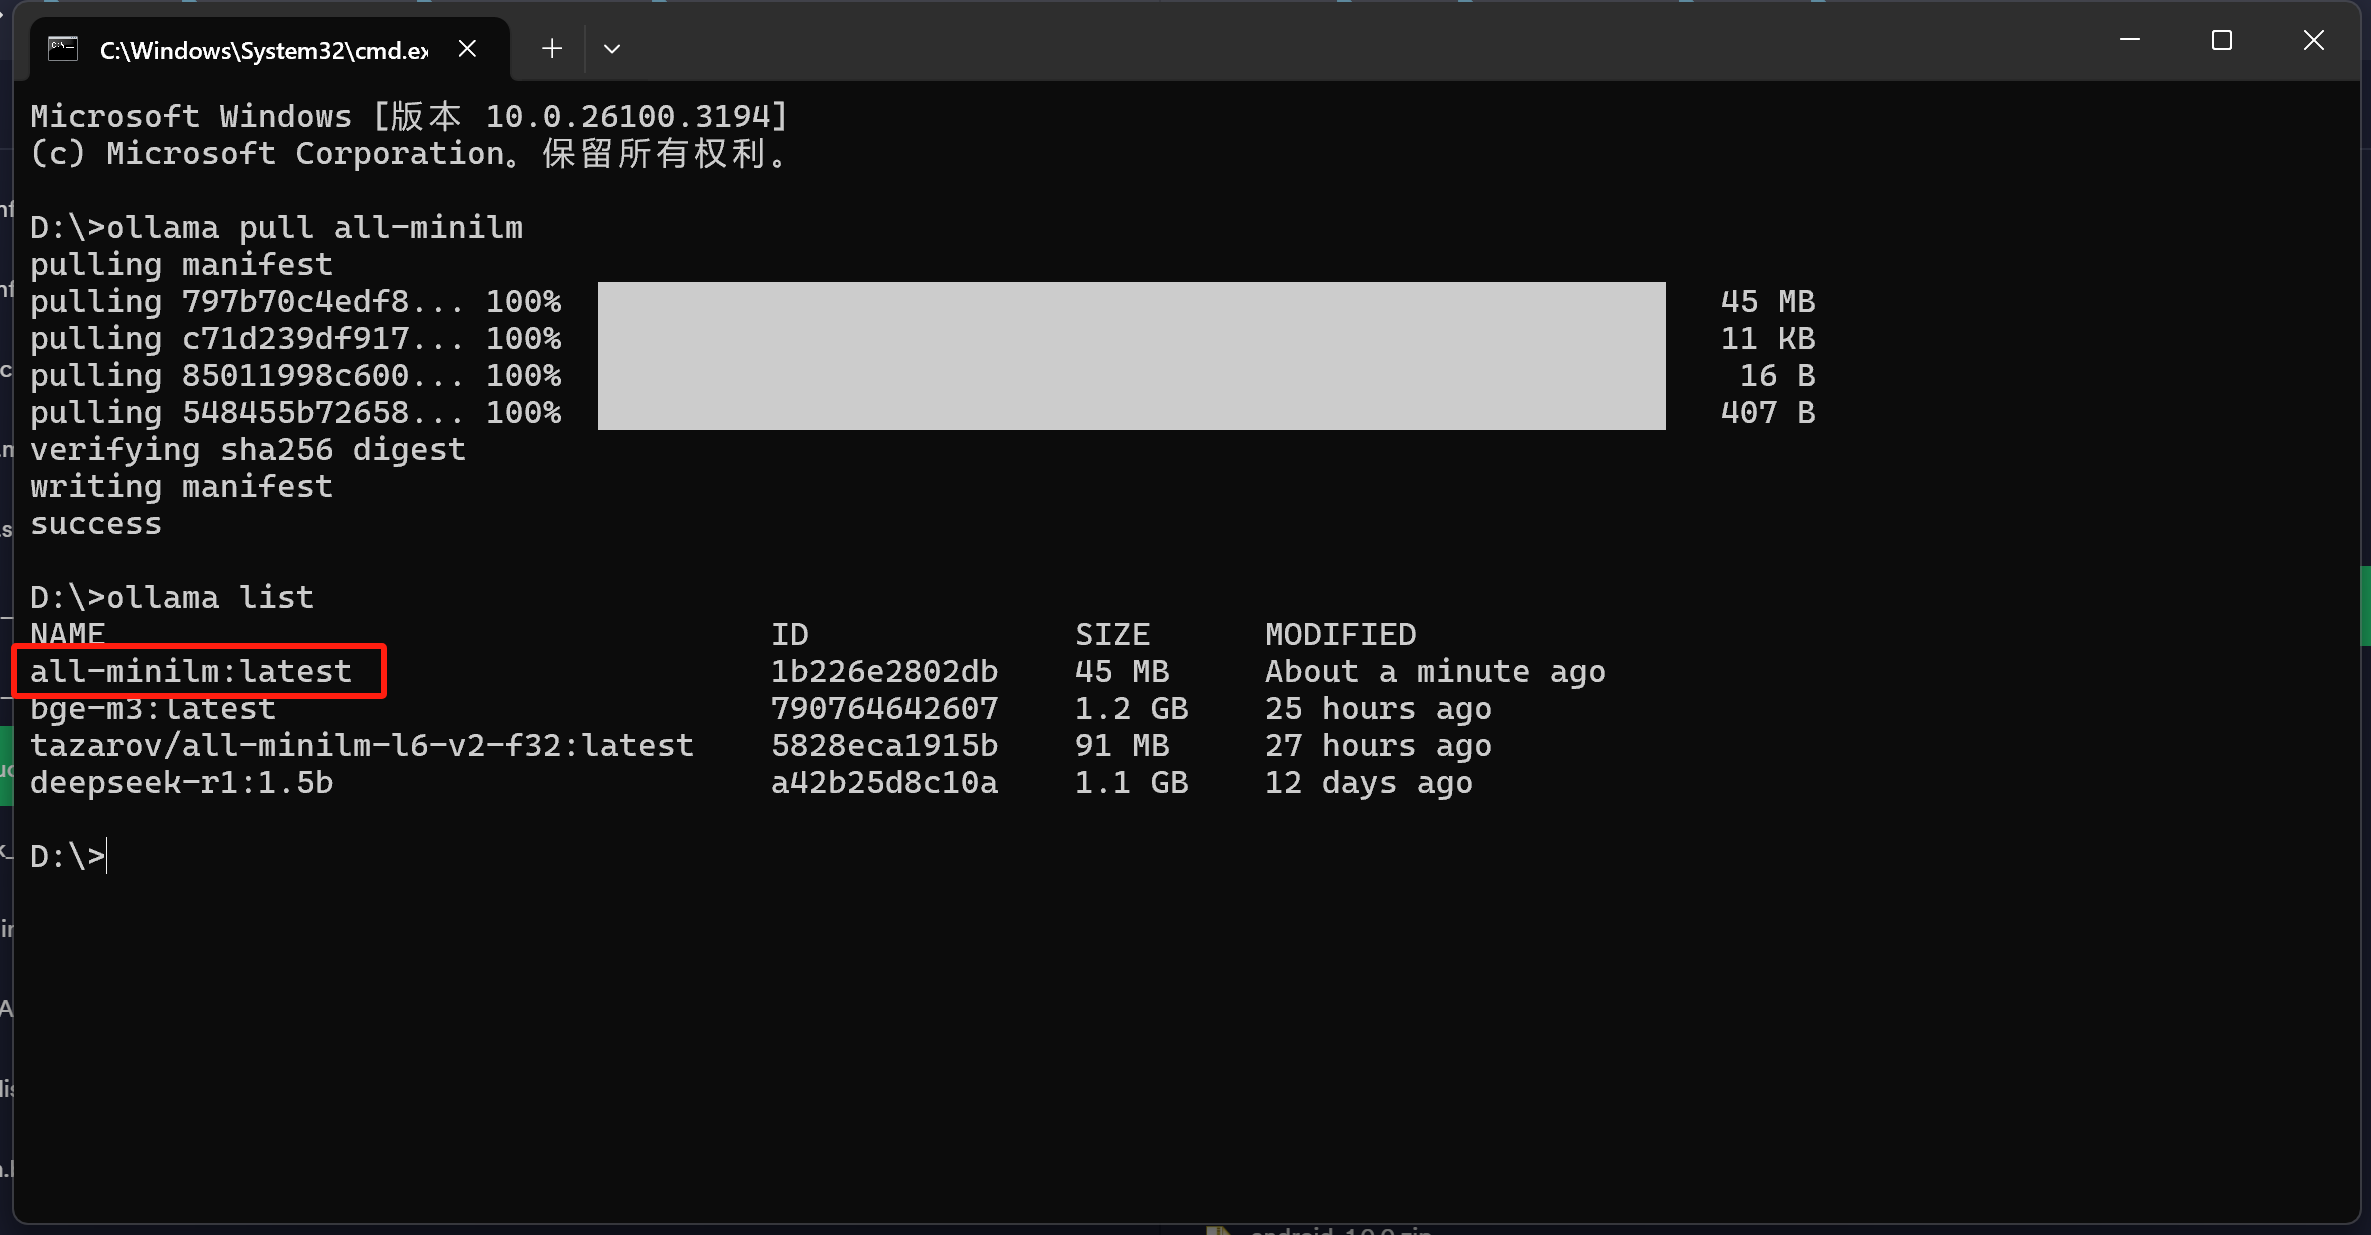
Task: Place cursor at the last D:\> prompt
Action: coord(107,857)
